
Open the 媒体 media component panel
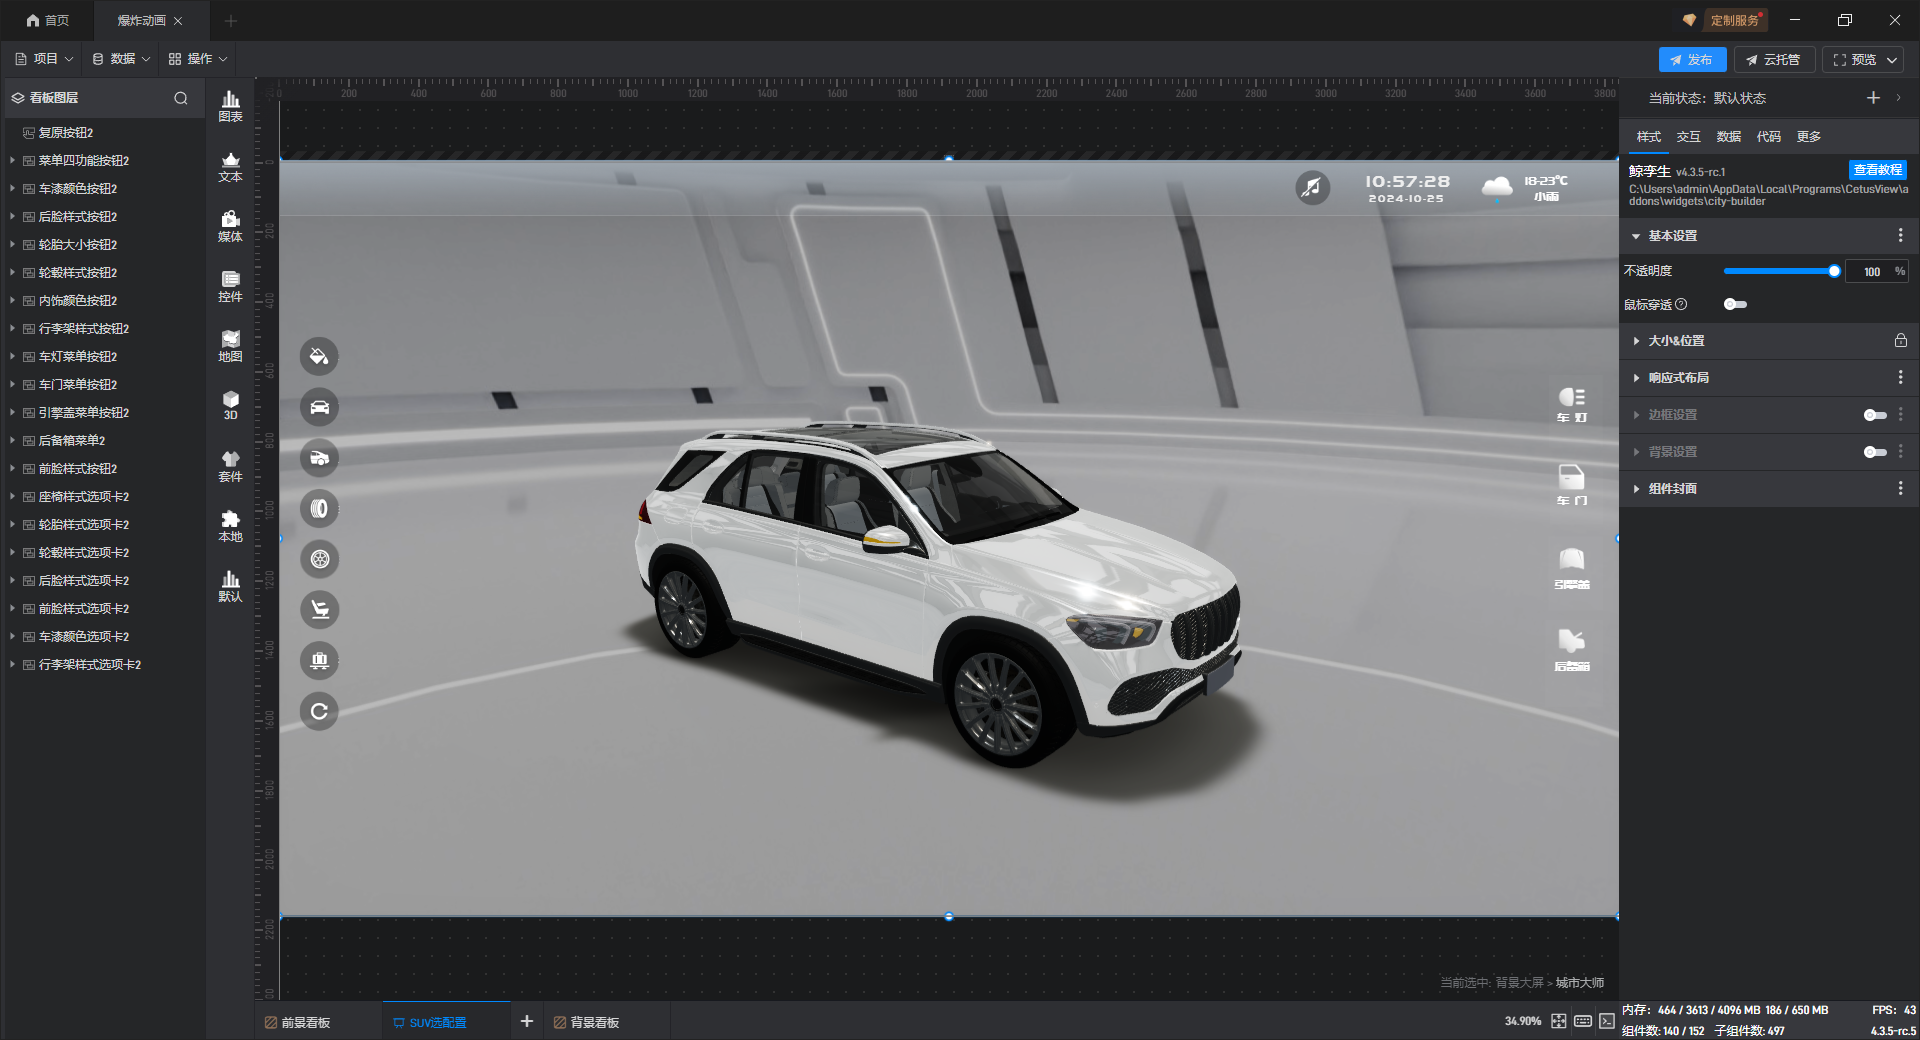click(x=230, y=226)
